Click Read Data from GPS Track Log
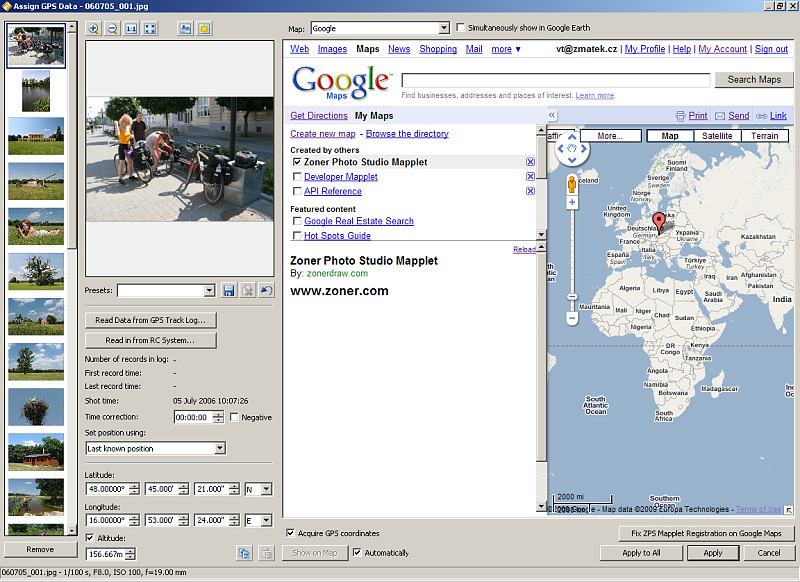This screenshot has height=582, width=800. (x=151, y=320)
